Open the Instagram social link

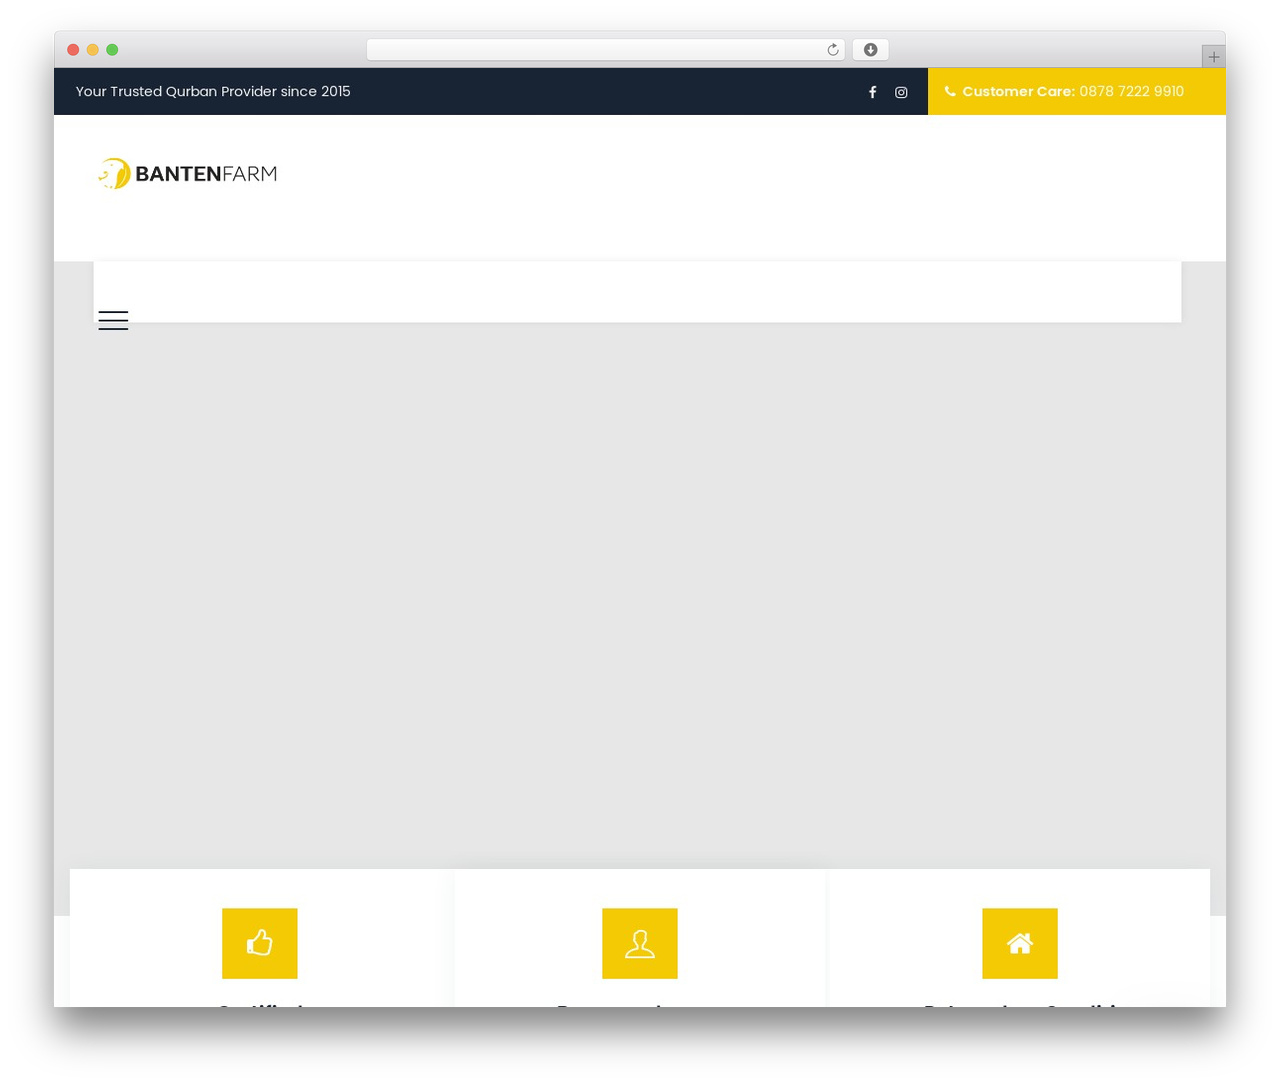pos(901,92)
